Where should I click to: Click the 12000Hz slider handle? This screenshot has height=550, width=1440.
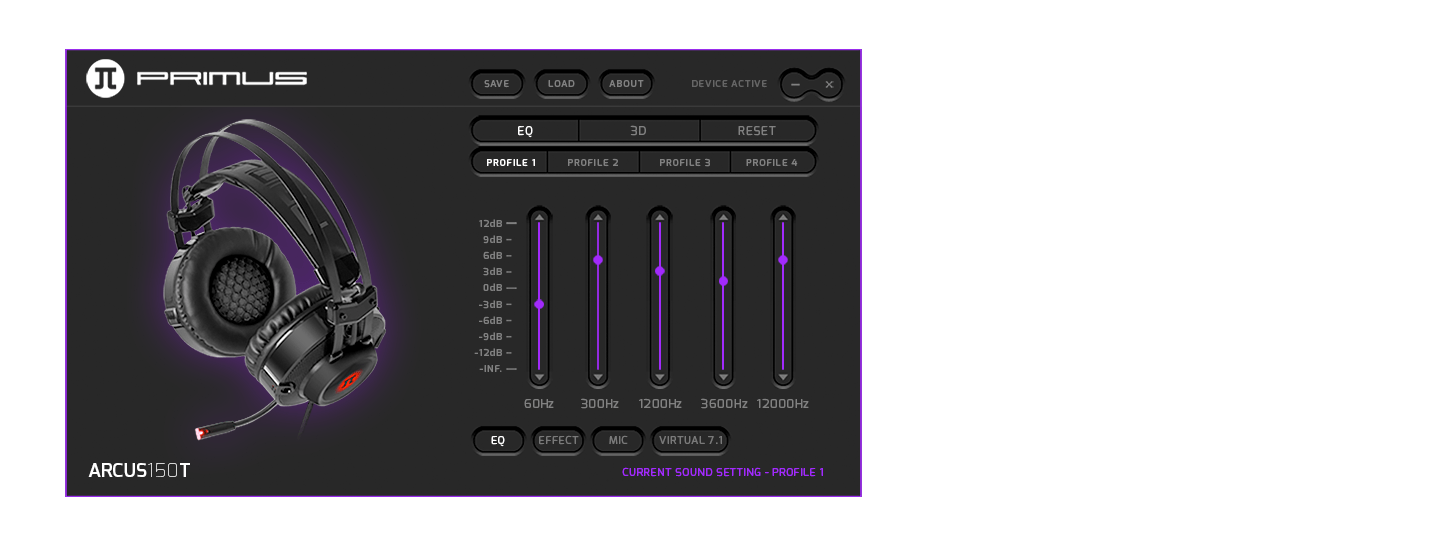tap(783, 260)
